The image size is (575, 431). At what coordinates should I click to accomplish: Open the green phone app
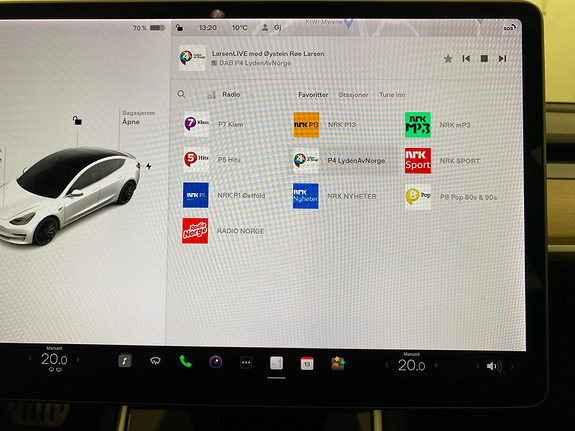[186, 362]
